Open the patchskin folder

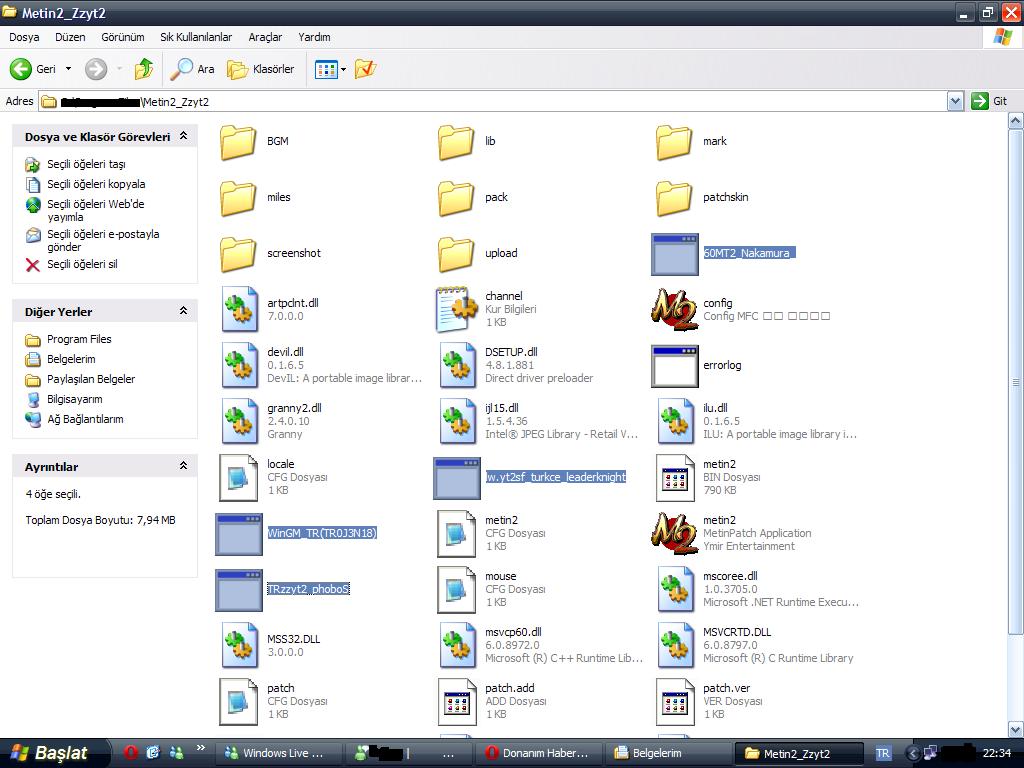pos(674,198)
